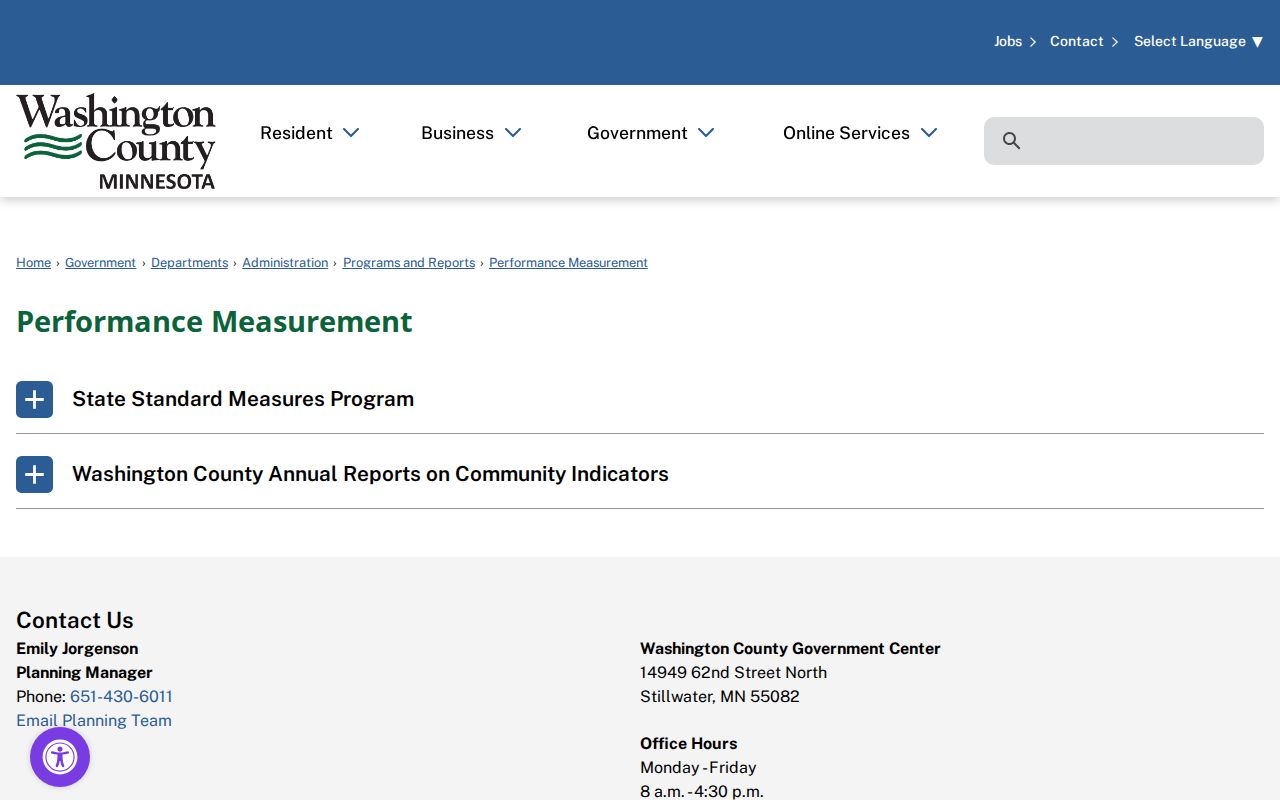
Task: Click the name Emily Jorgenson
Action: pos(77,649)
